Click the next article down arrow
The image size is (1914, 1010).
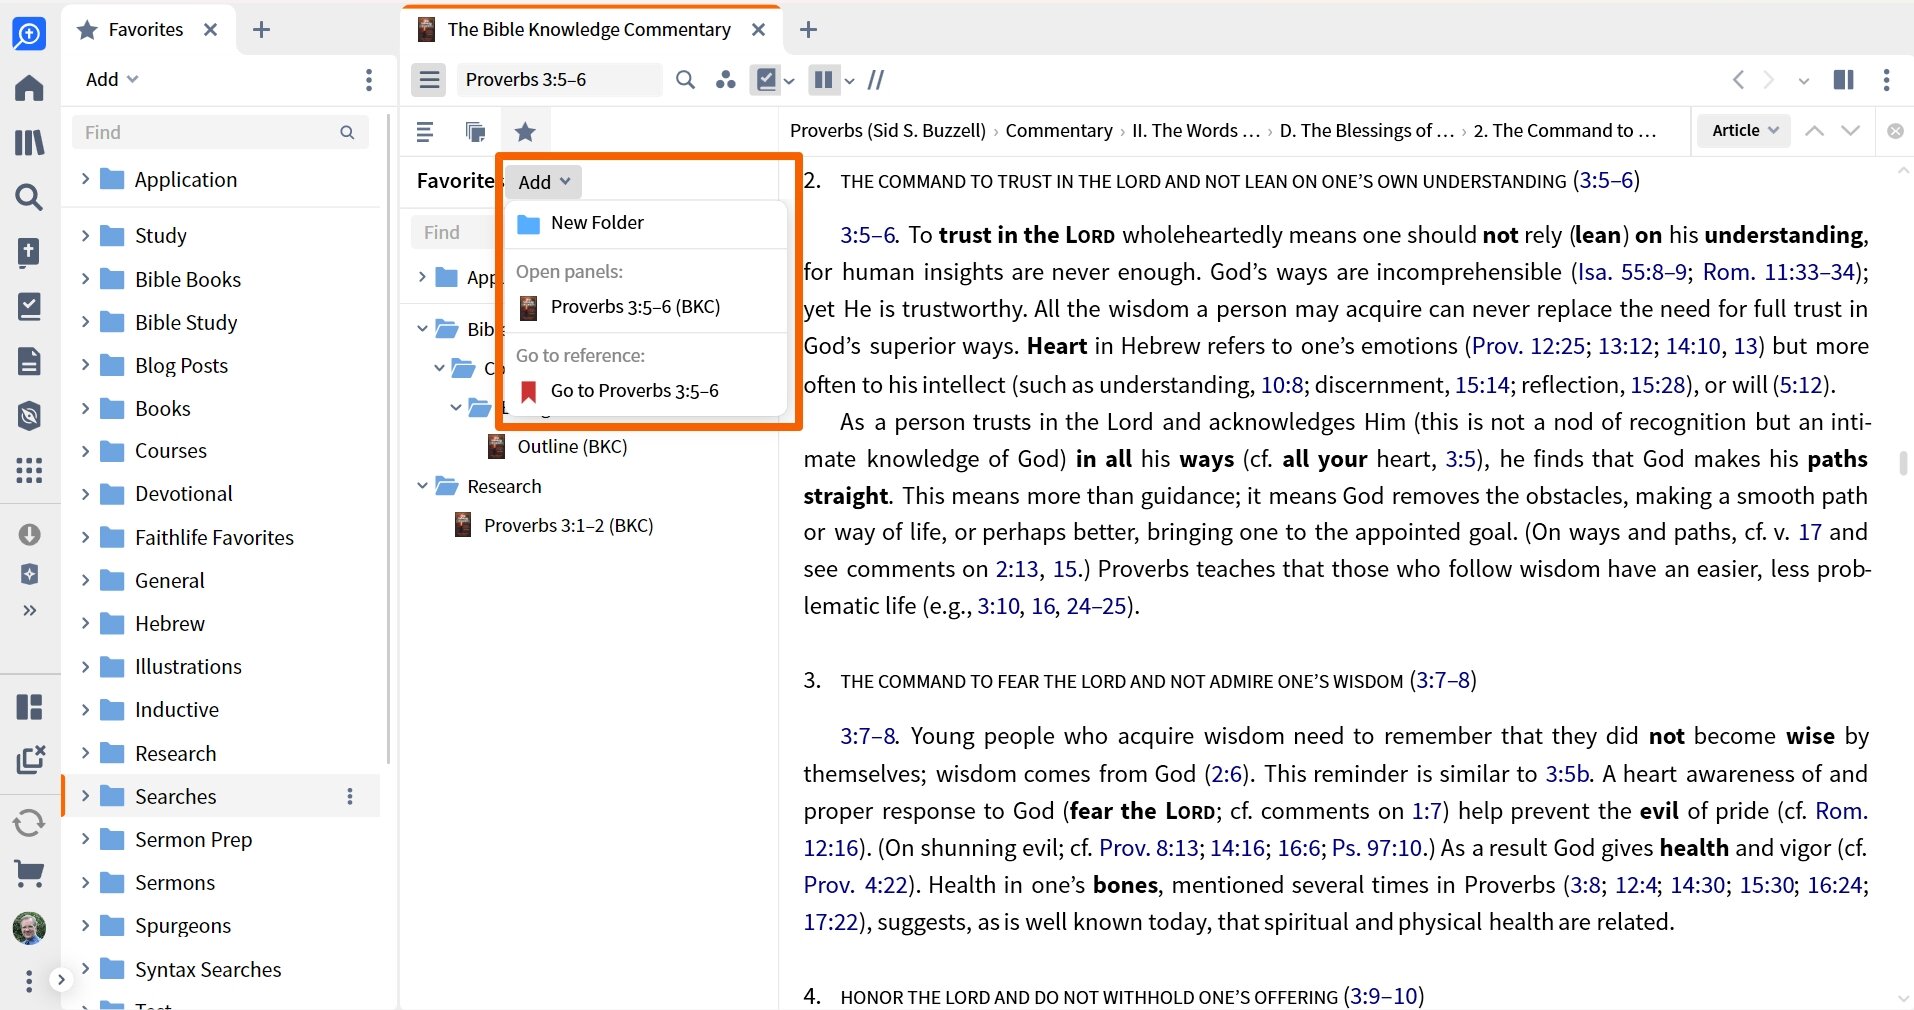point(1851,131)
